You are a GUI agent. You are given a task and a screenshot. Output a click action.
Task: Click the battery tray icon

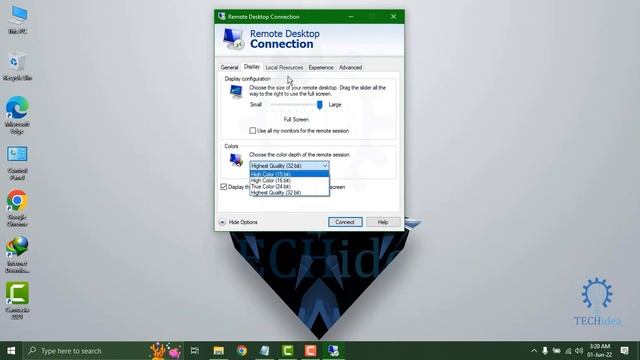click(556, 351)
